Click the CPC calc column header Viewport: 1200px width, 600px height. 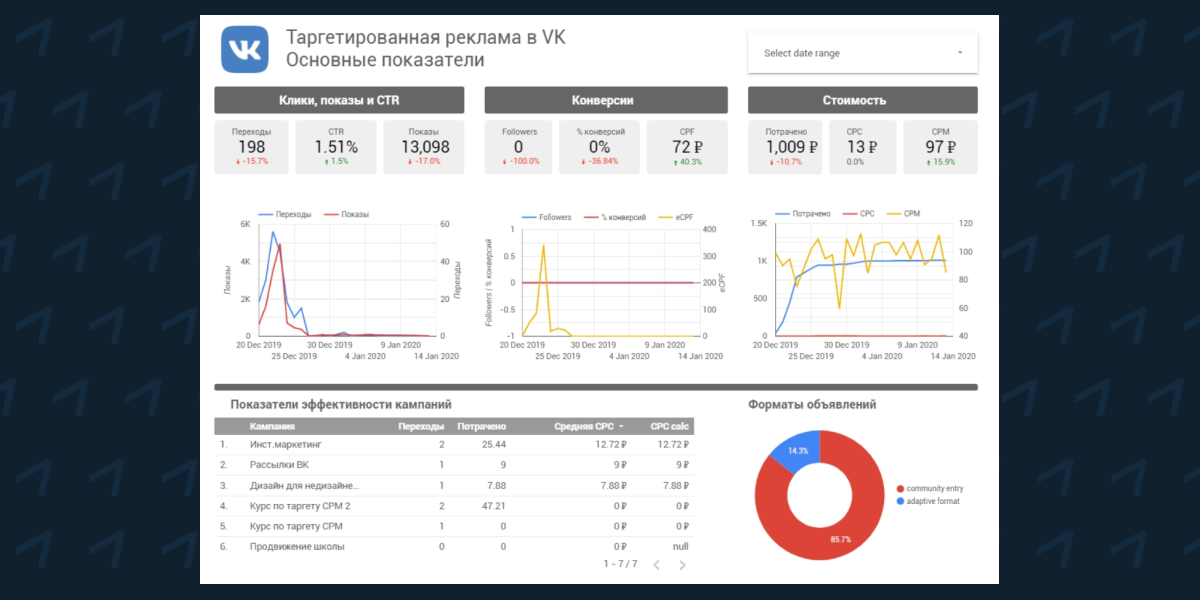coord(670,426)
